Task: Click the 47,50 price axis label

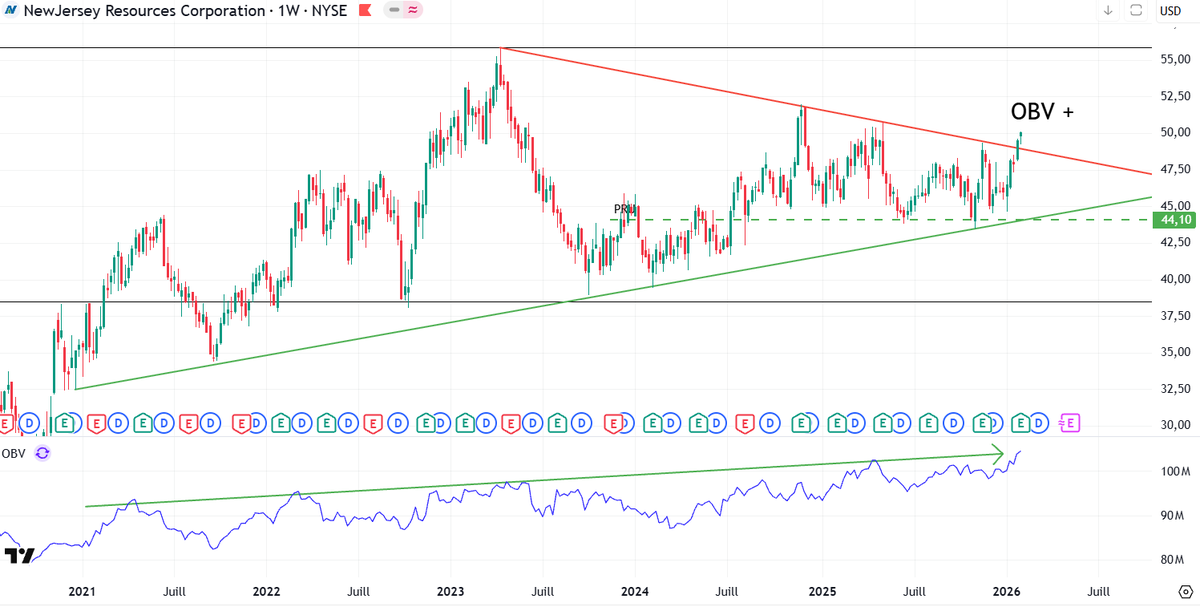Action: 1173,169
